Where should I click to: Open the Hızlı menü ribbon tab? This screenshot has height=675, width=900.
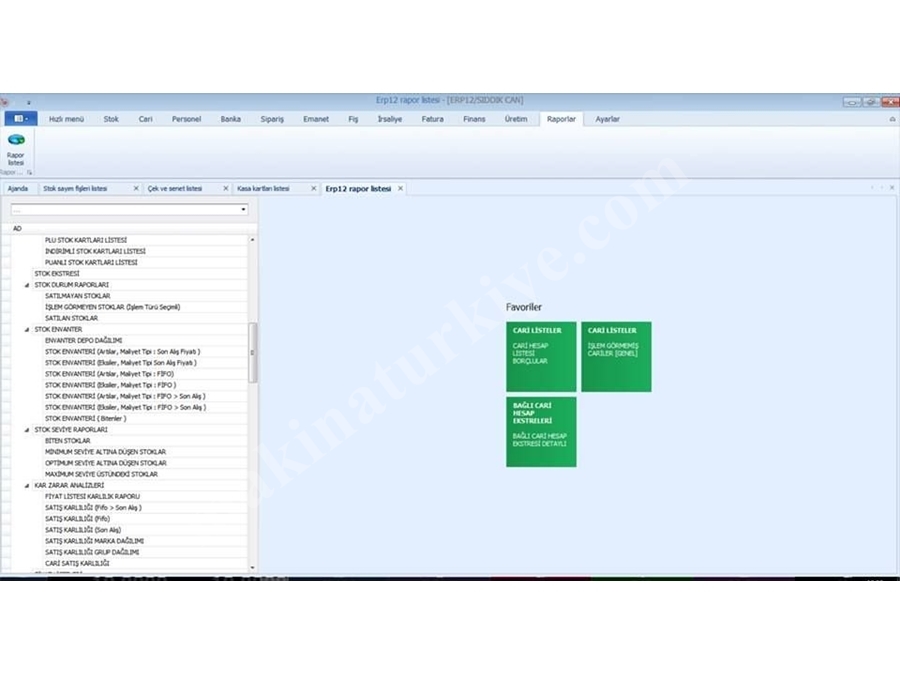click(x=66, y=119)
